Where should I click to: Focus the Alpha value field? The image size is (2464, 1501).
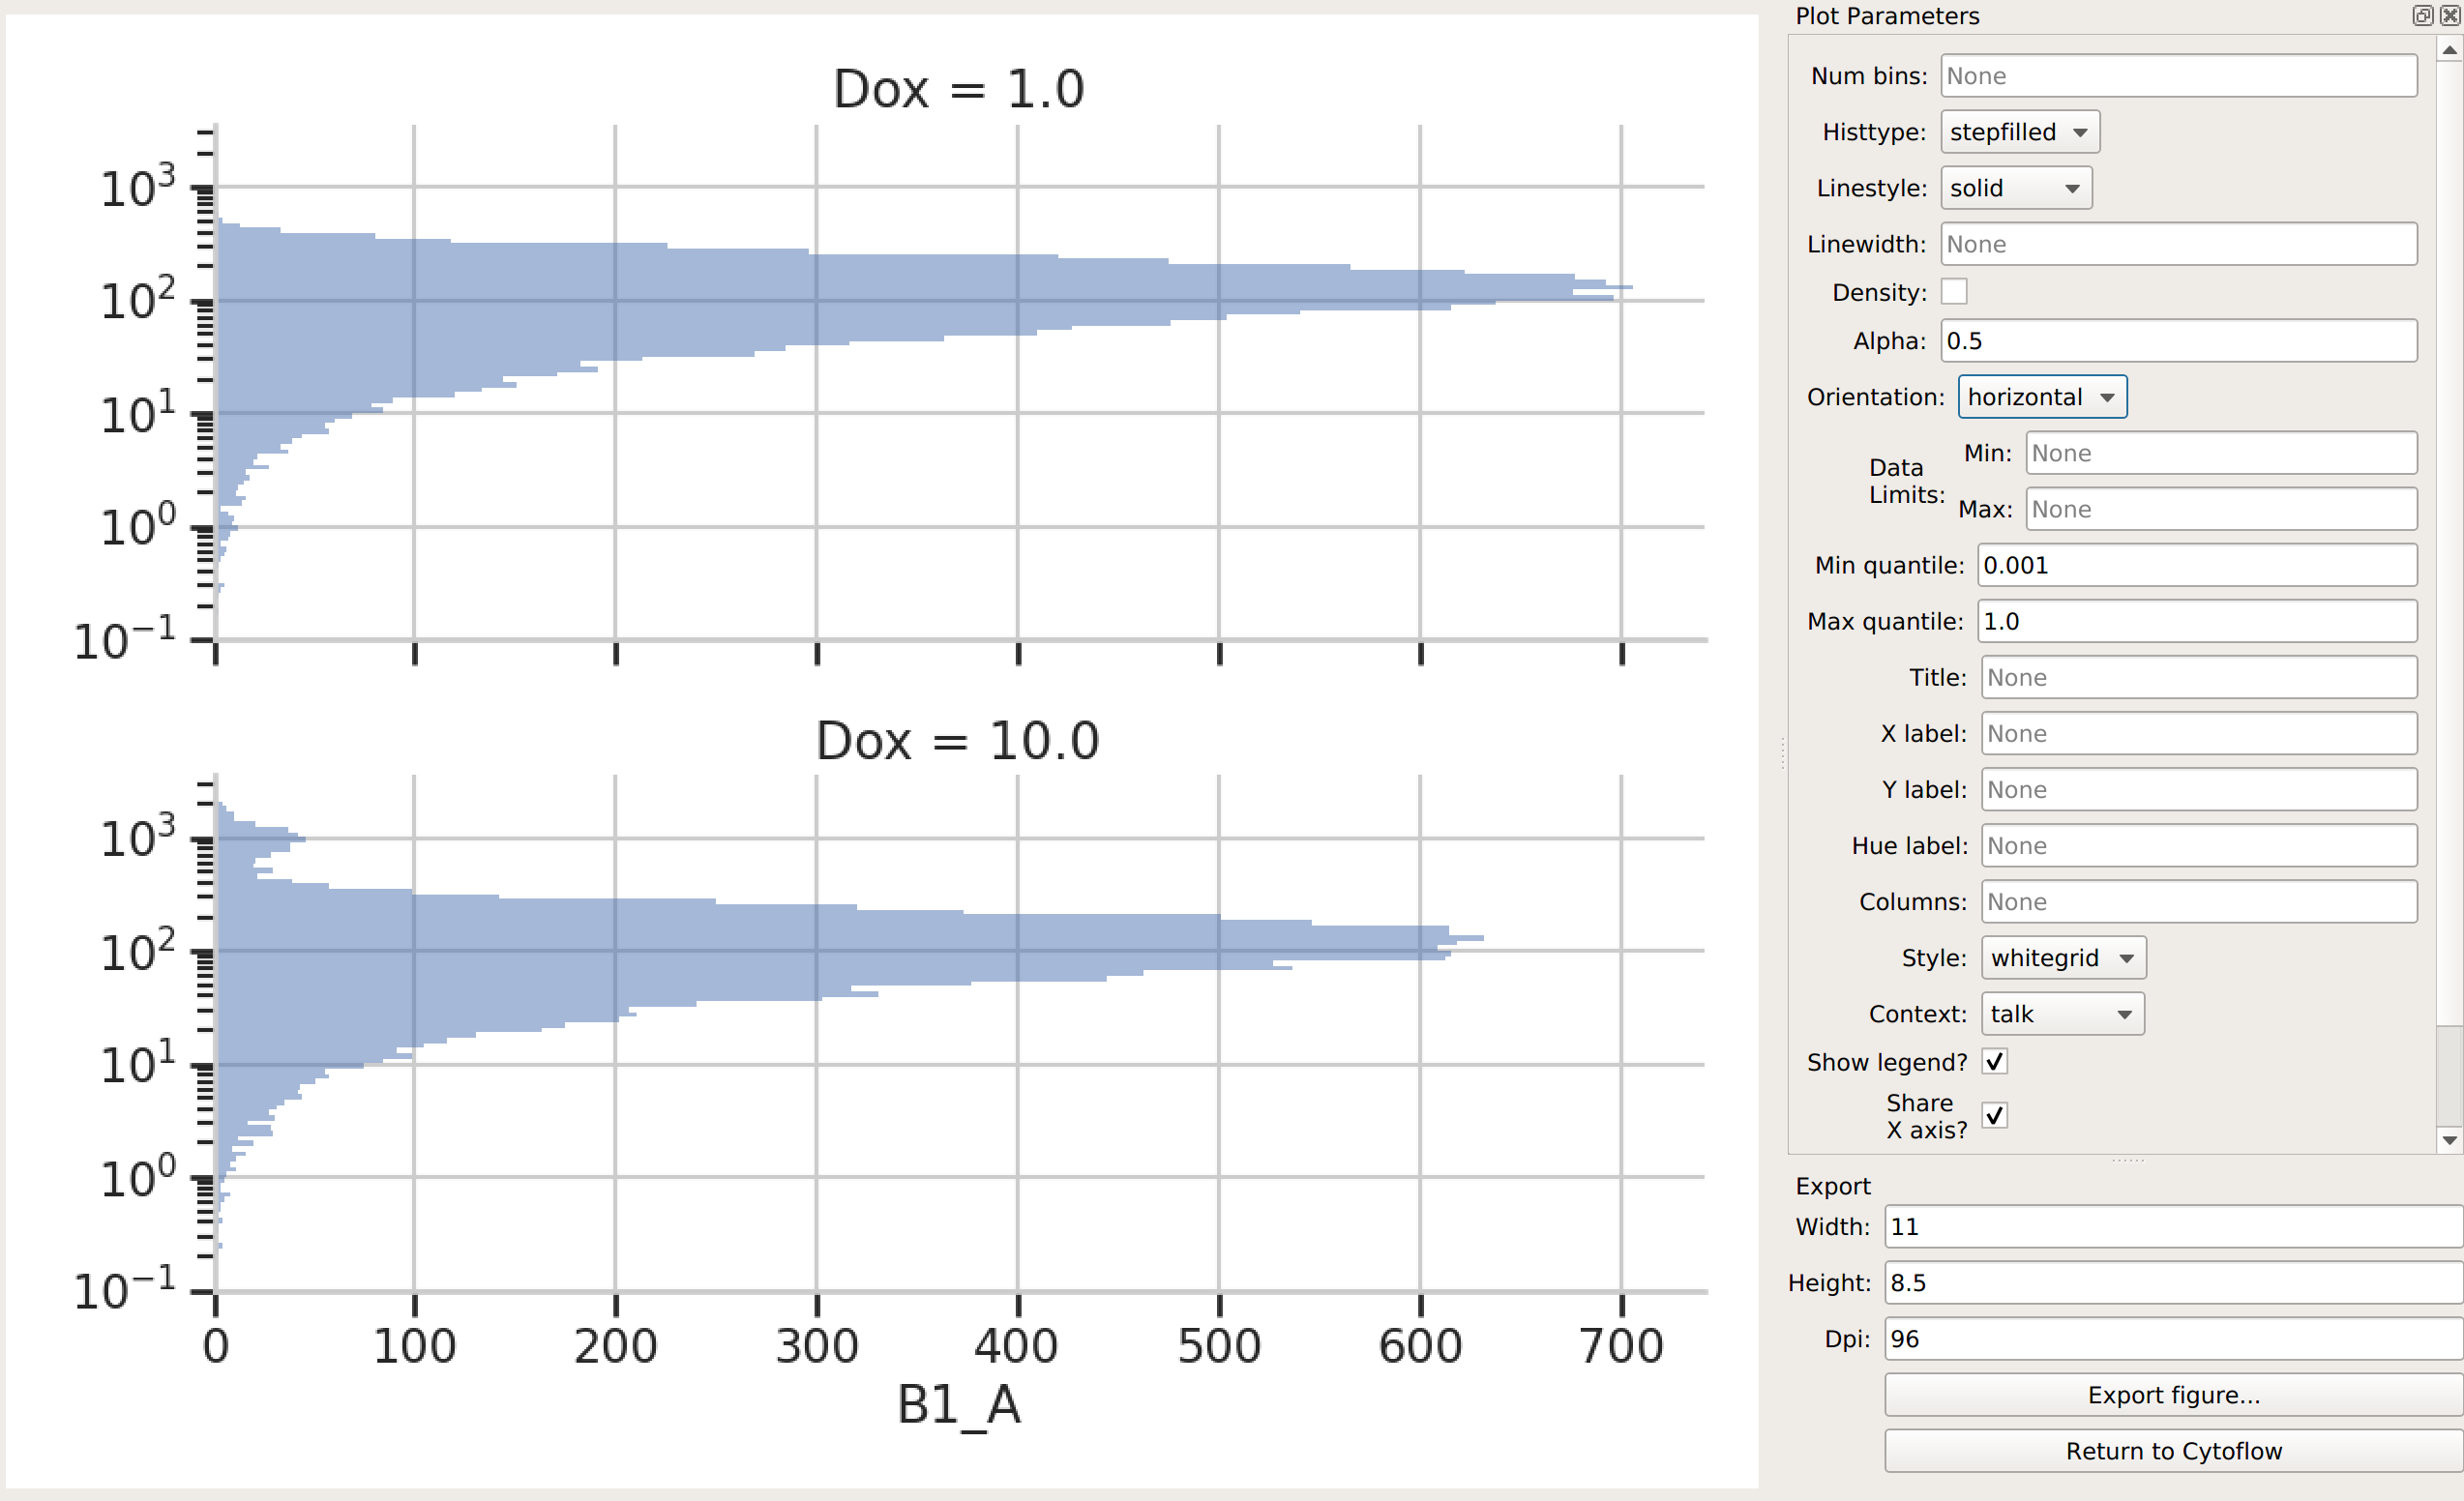[2179, 341]
